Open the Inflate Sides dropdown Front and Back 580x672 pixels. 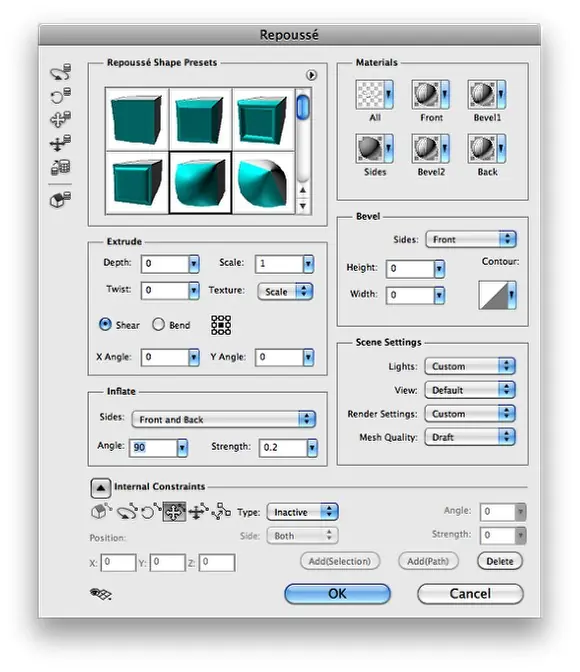point(223,419)
